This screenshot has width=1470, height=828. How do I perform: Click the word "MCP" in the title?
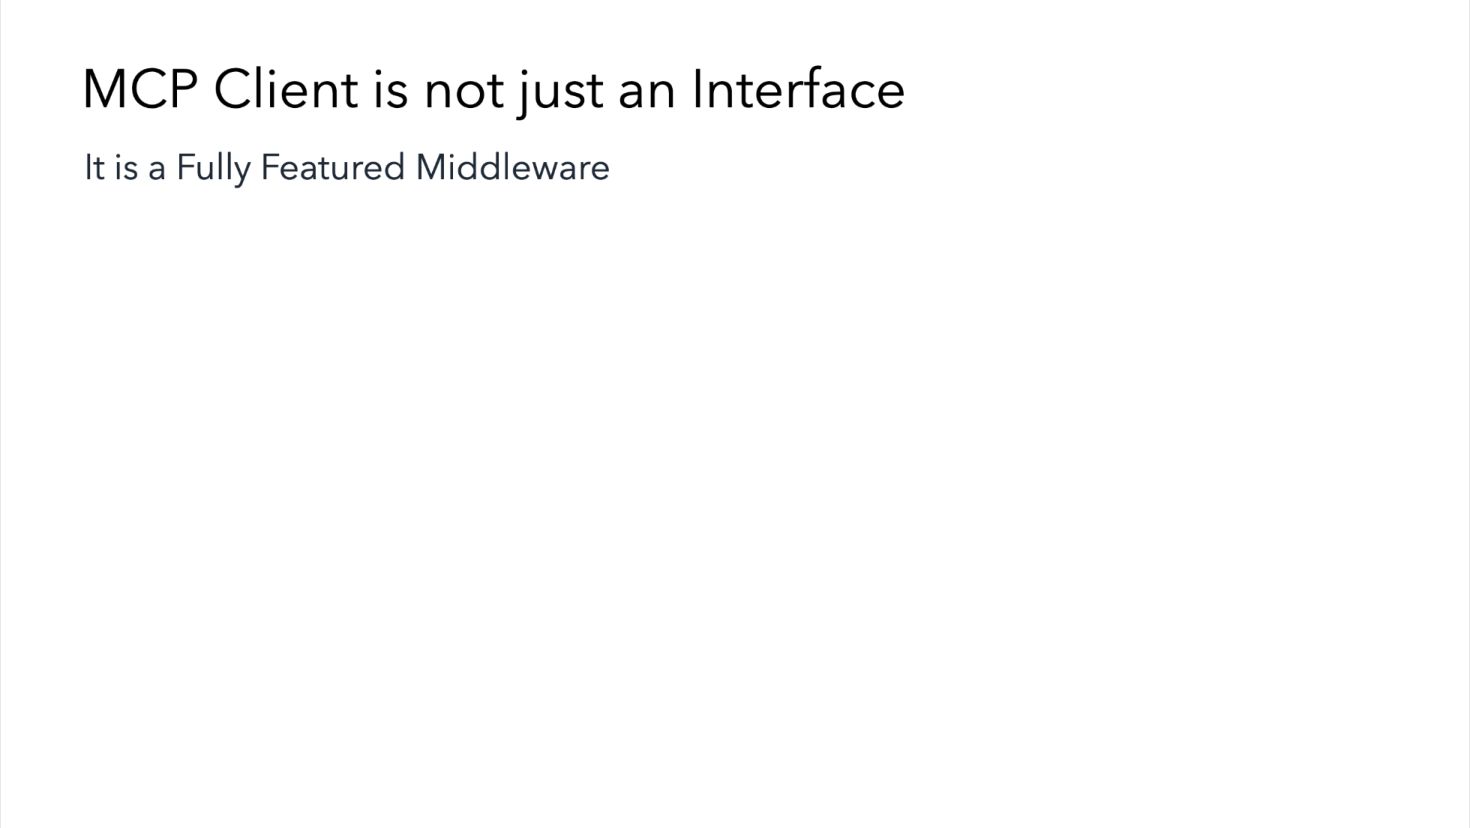[140, 89]
